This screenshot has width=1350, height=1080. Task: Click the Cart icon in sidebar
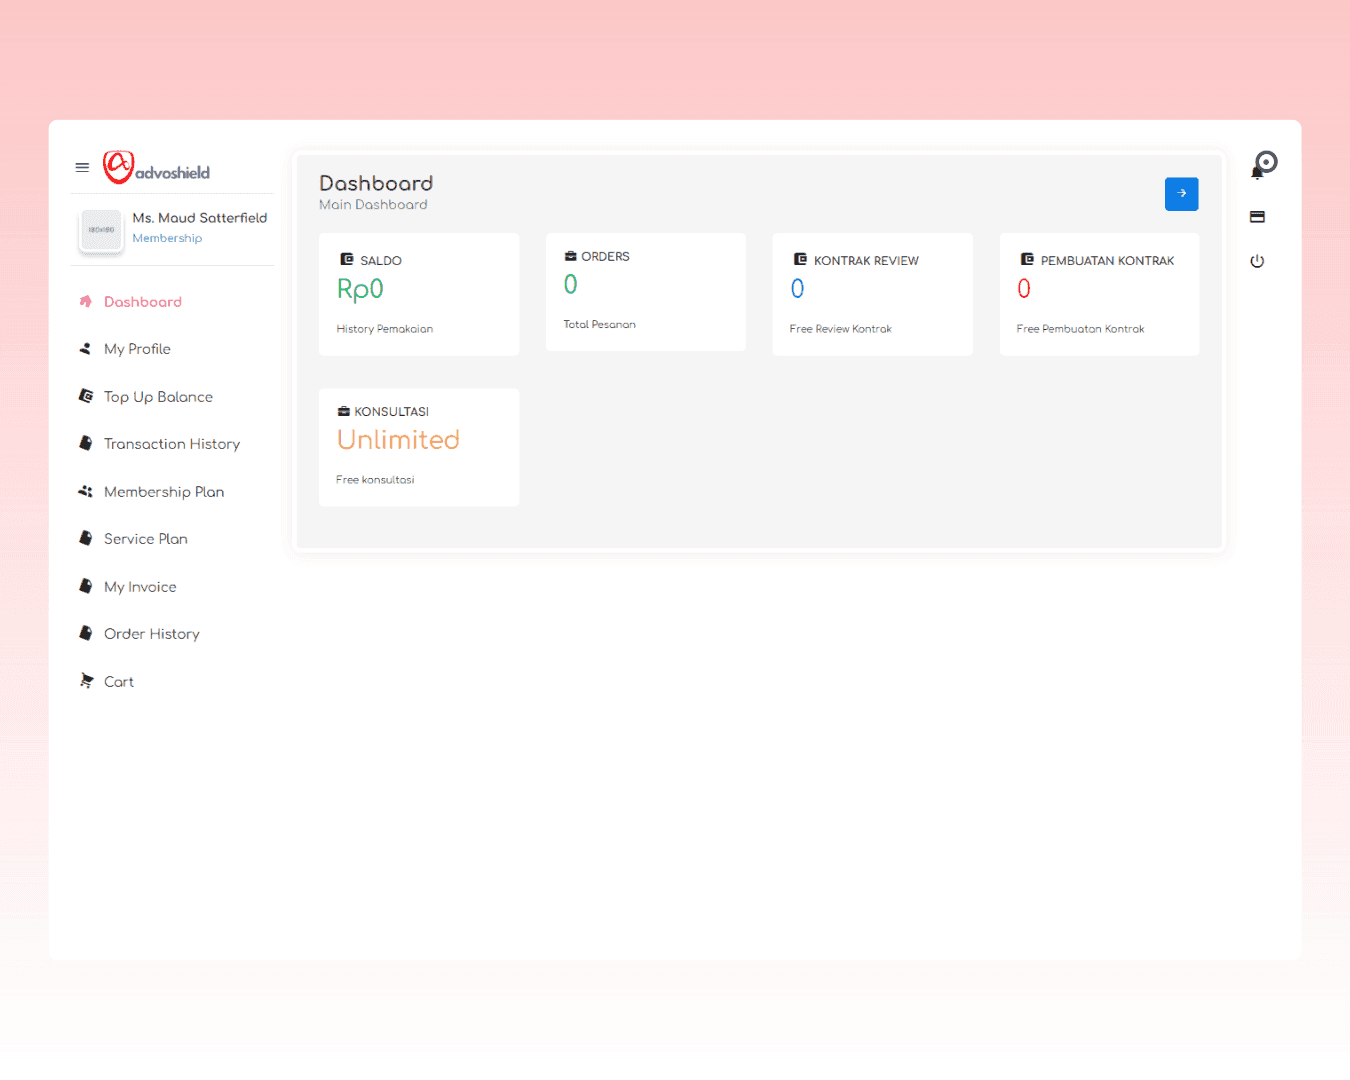point(86,681)
